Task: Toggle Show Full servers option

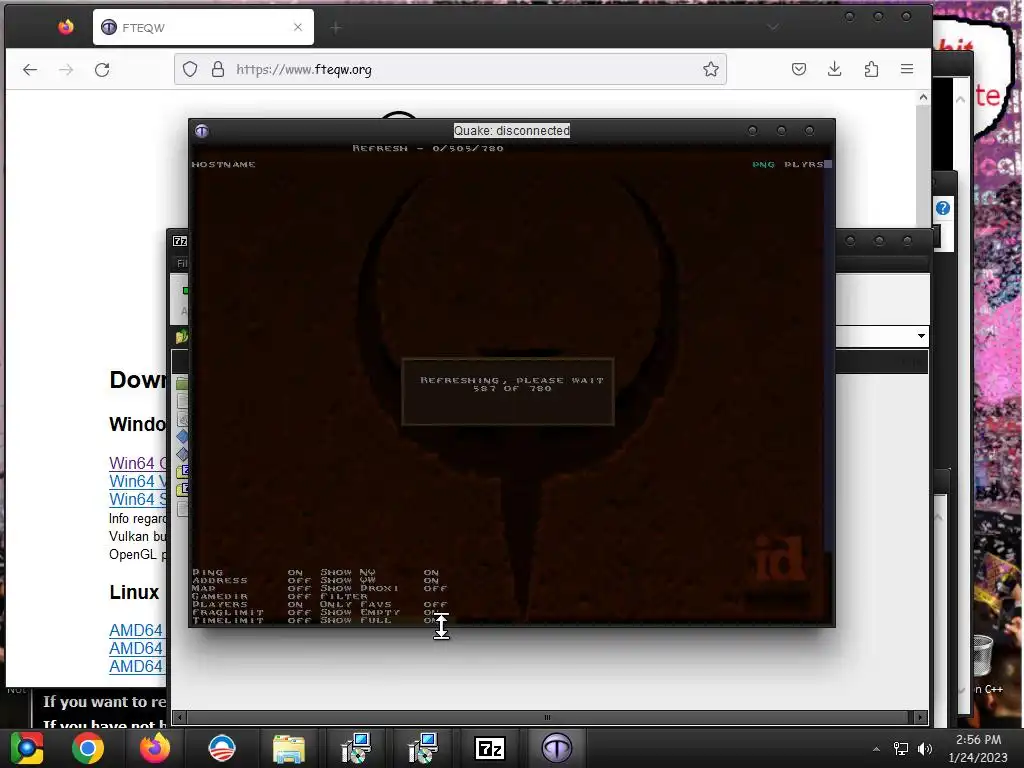Action: coord(379,620)
